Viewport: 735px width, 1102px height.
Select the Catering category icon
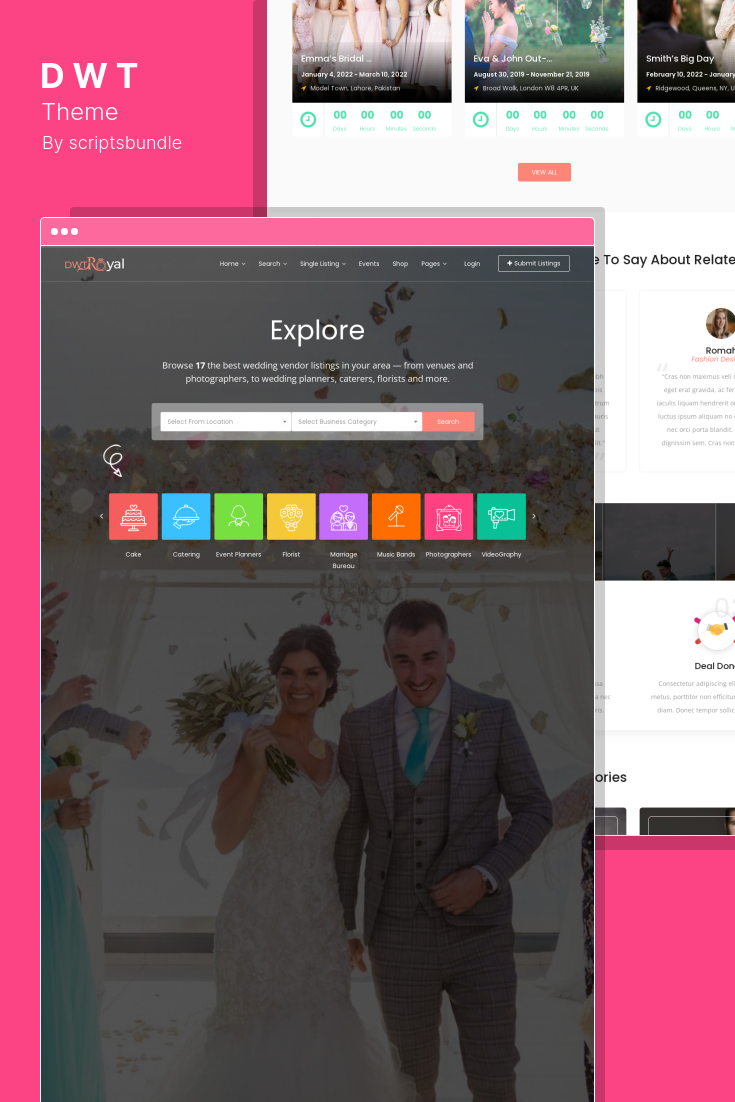point(186,517)
